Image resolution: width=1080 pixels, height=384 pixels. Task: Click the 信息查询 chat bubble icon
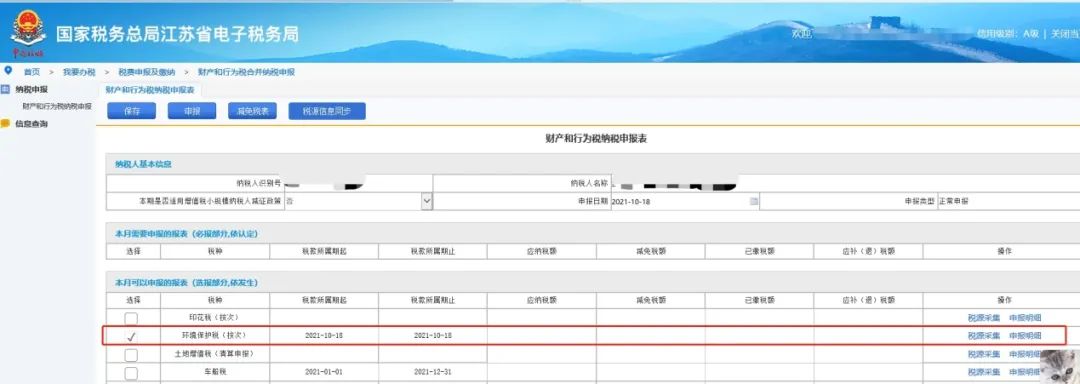[6, 123]
